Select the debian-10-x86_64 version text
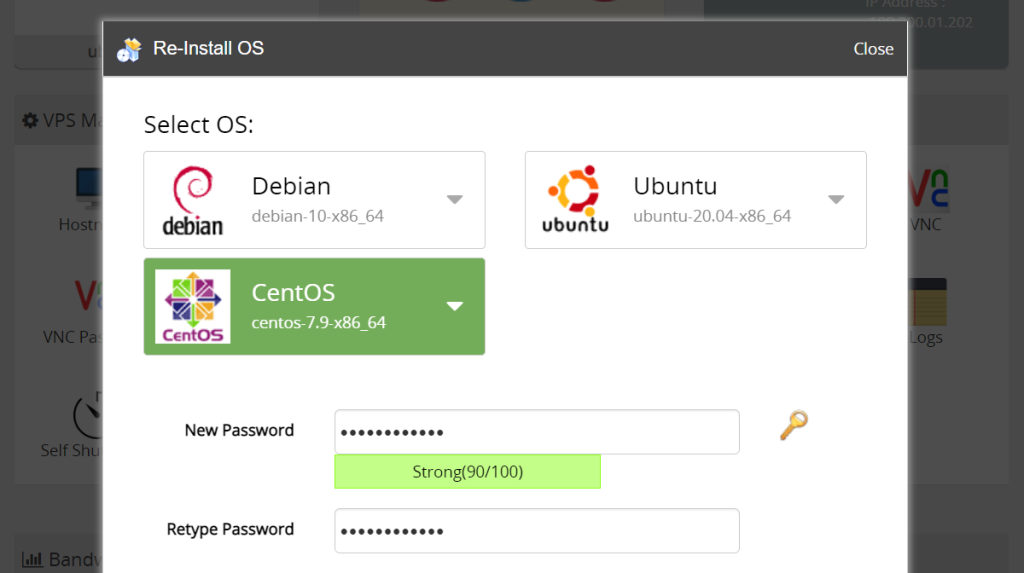The width and height of the screenshot is (1024, 573). 317,216
